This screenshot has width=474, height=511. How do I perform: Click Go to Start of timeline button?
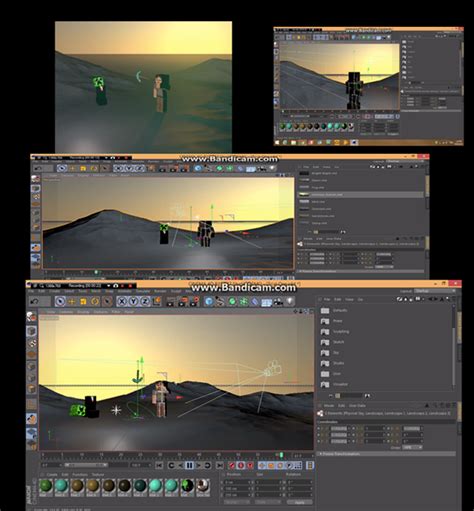click(159, 465)
